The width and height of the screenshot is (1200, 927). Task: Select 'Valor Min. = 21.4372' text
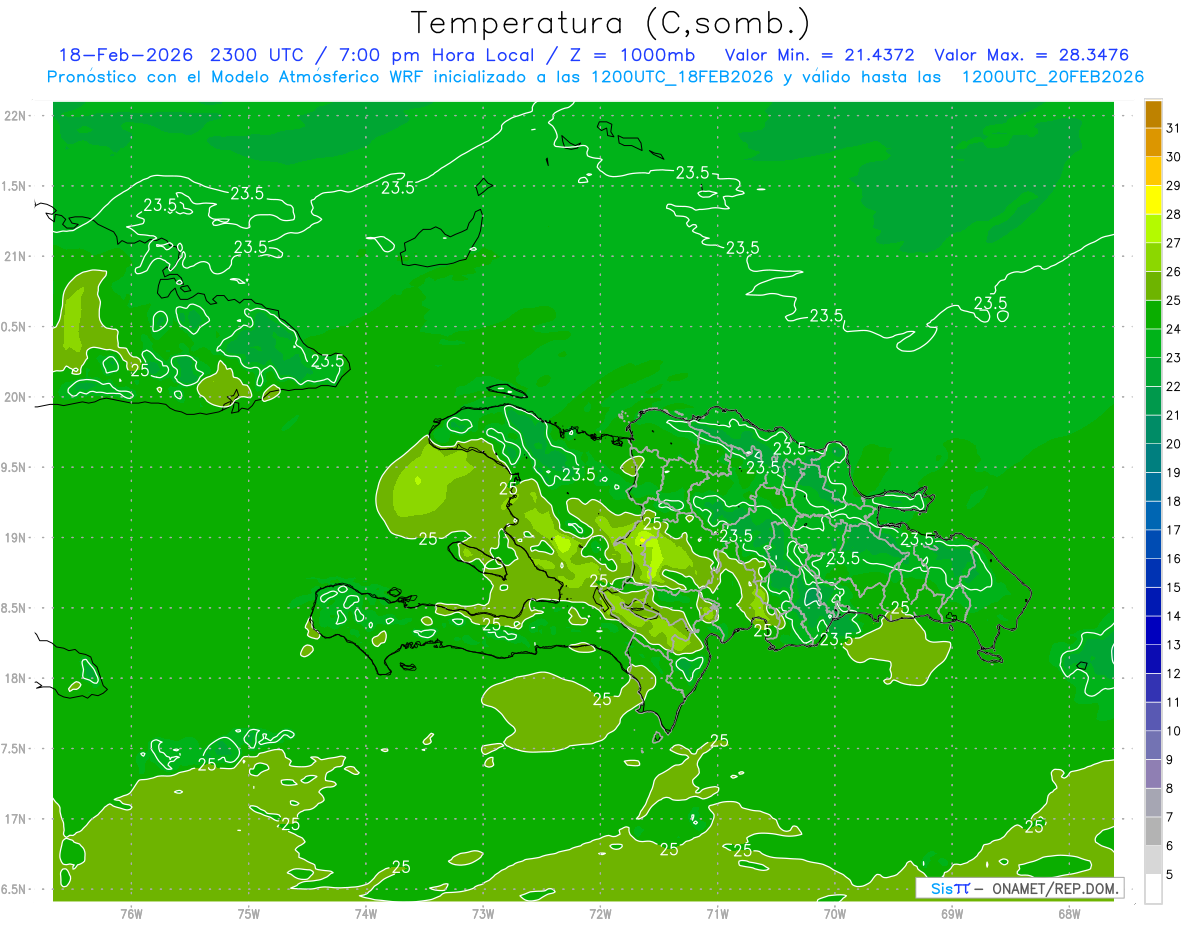[819, 55]
